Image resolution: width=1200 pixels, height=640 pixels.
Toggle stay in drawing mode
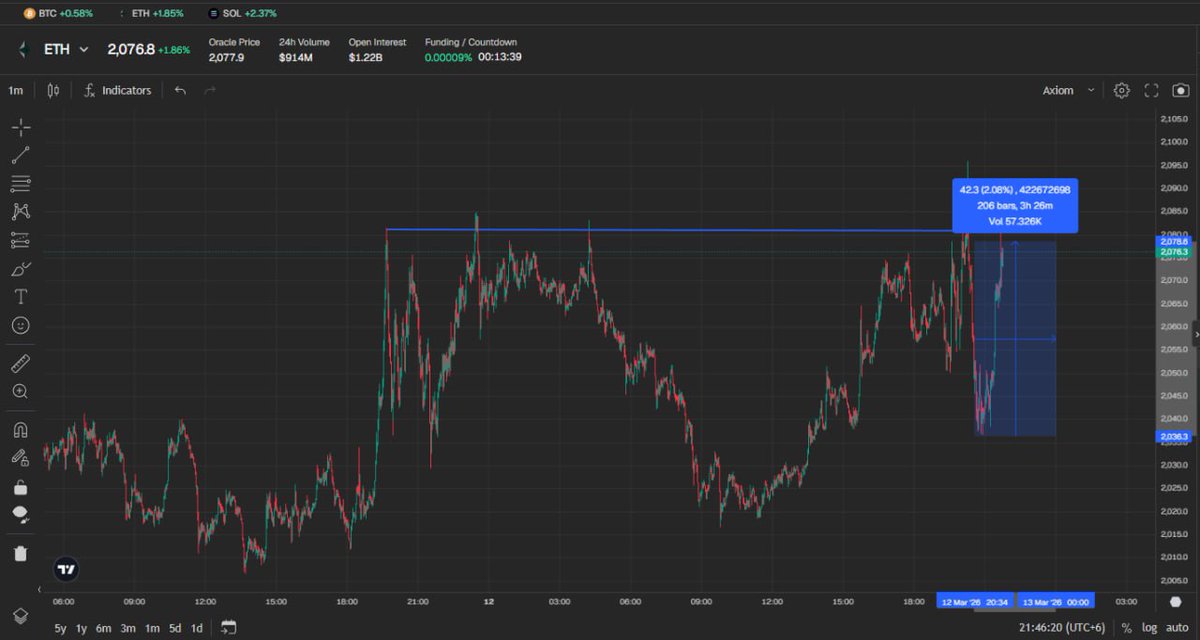click(x=21, y=458)
